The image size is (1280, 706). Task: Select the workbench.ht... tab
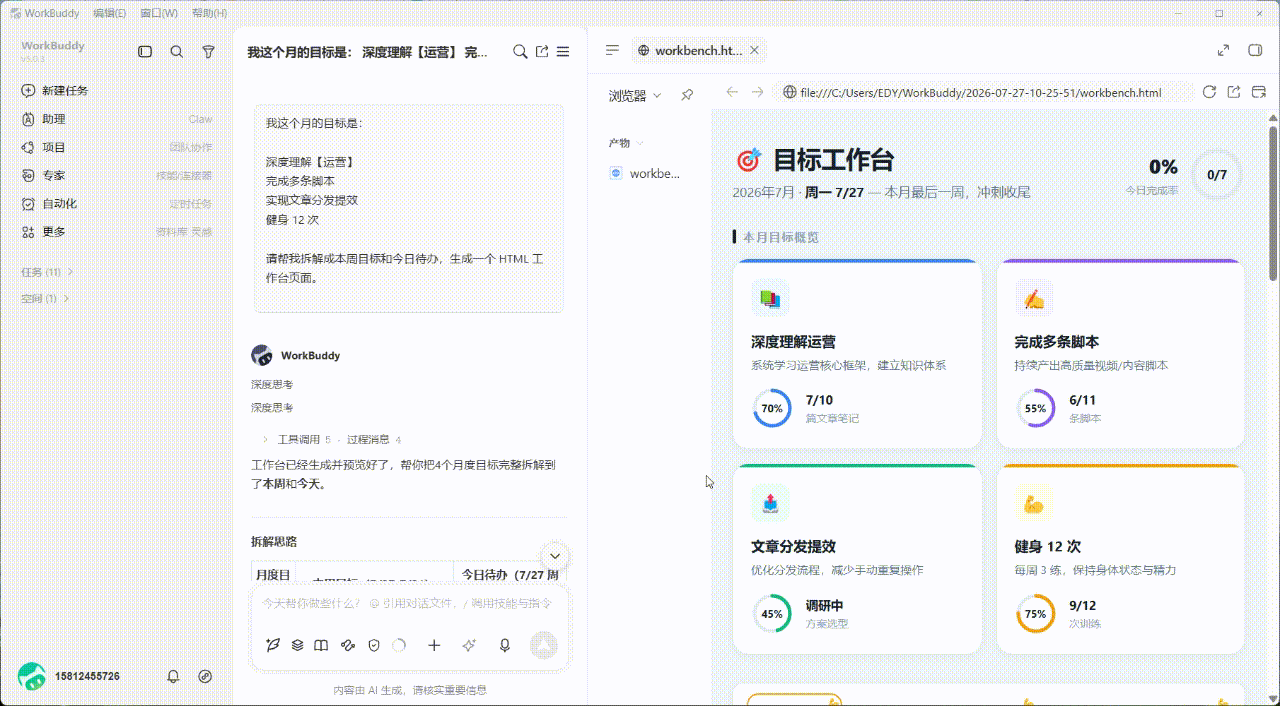click(698, 50)
